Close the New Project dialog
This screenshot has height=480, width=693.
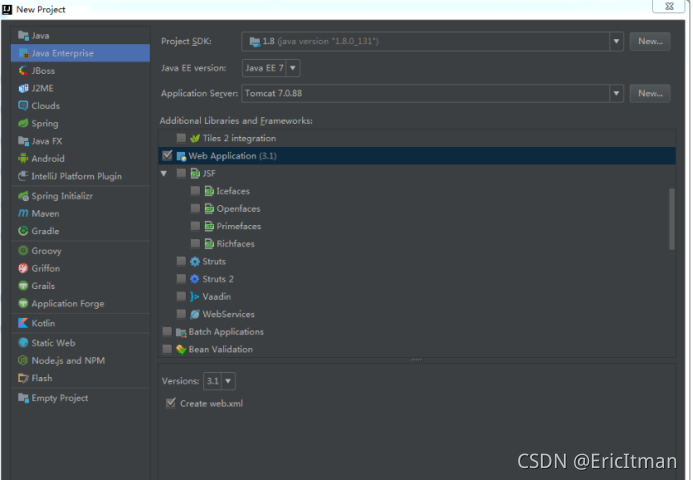pyautogui.click(x=669, y=6)
